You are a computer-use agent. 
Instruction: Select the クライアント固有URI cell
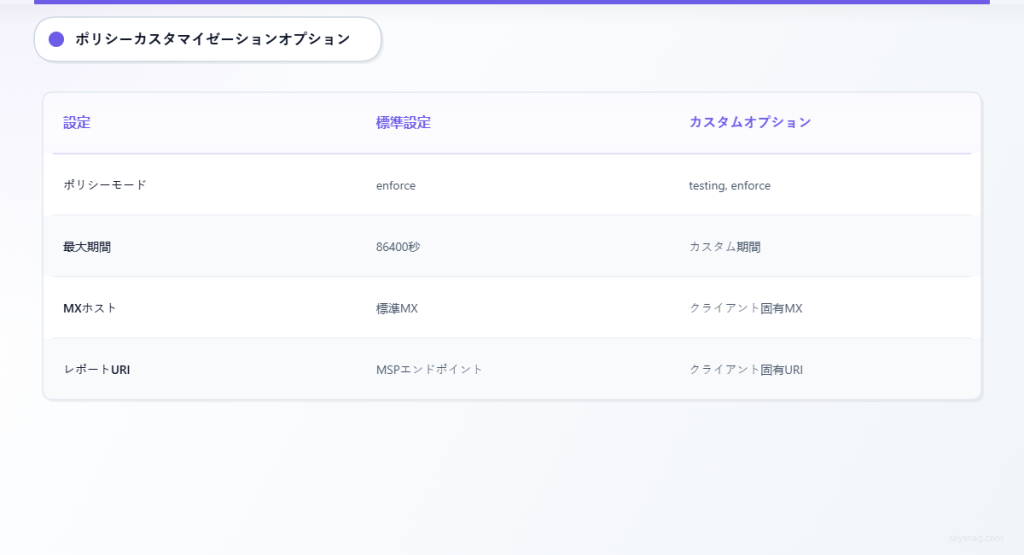(x=746, y=370)
